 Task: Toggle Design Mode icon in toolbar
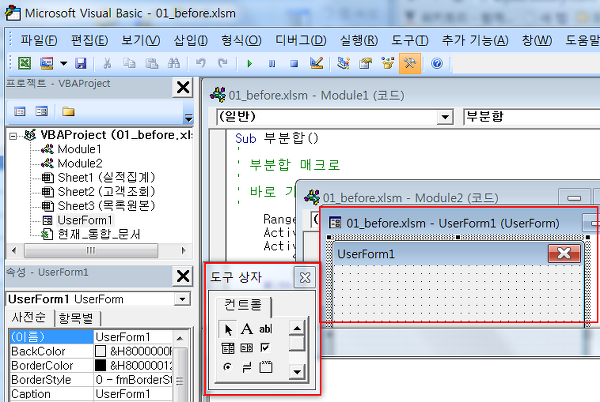317,63
